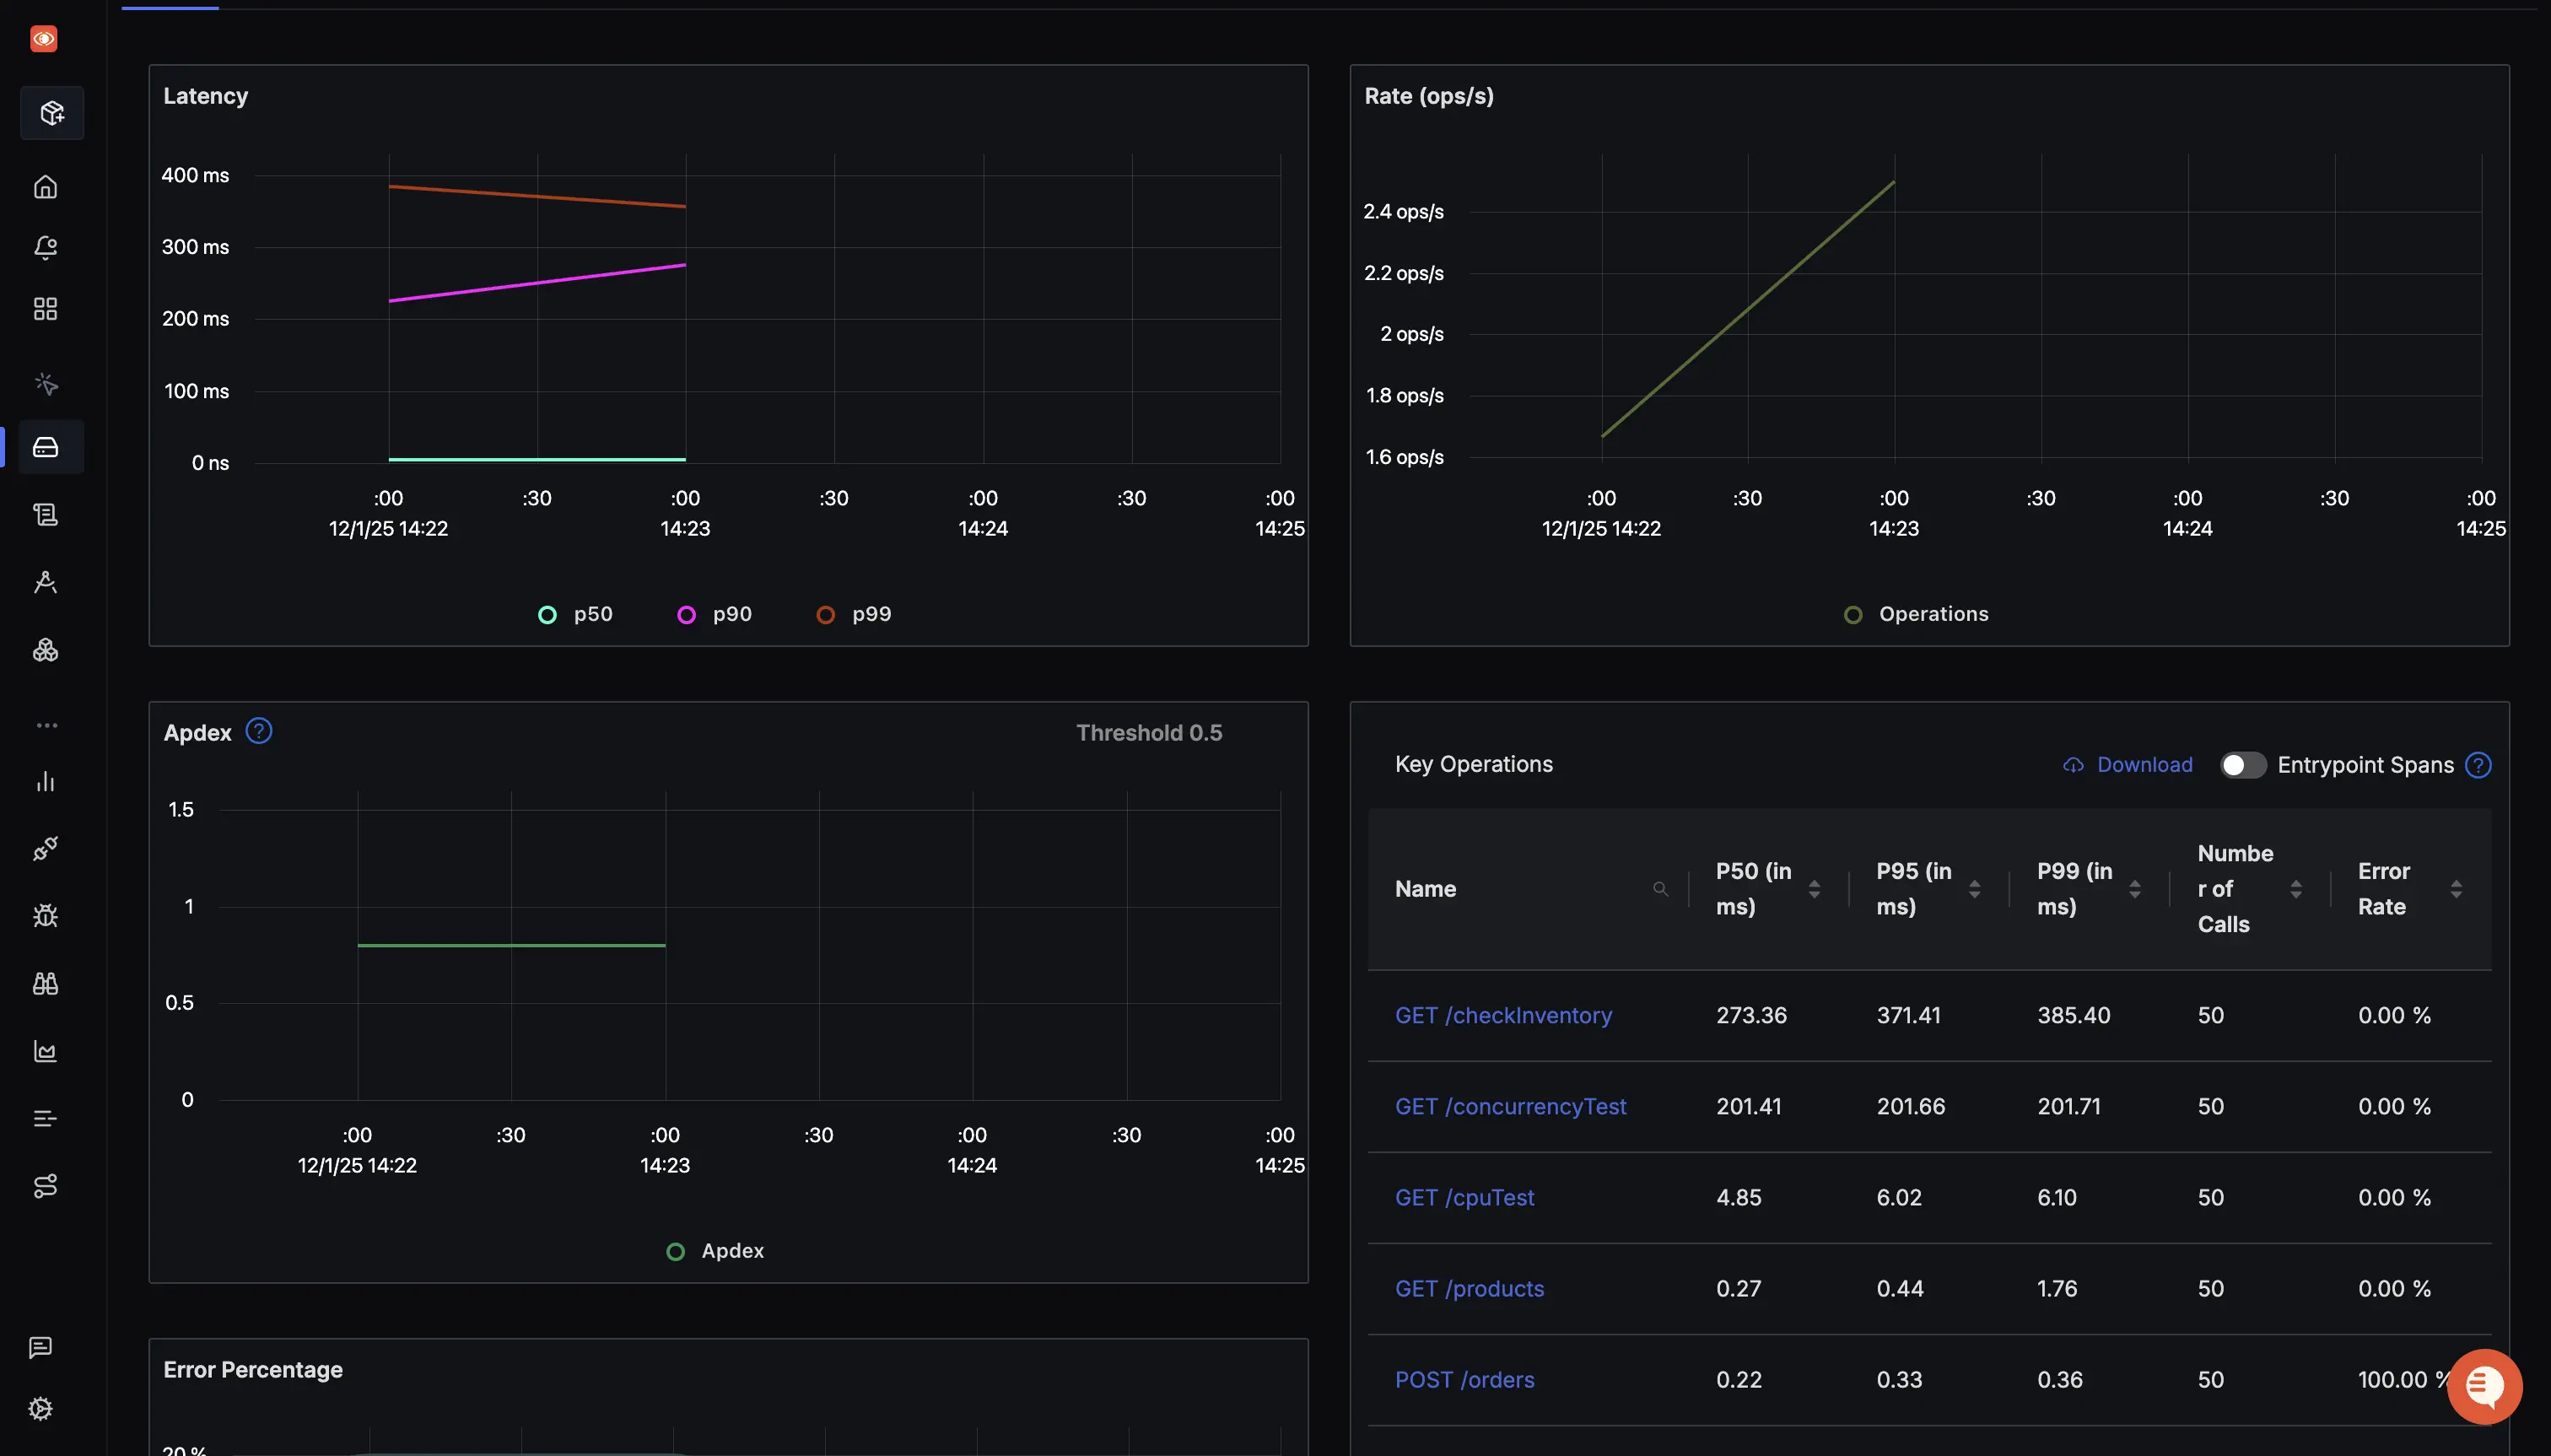2551x1456 pixels.
Task: Open the GET /checkInventory operation
Action: tap(1503, 1015)
